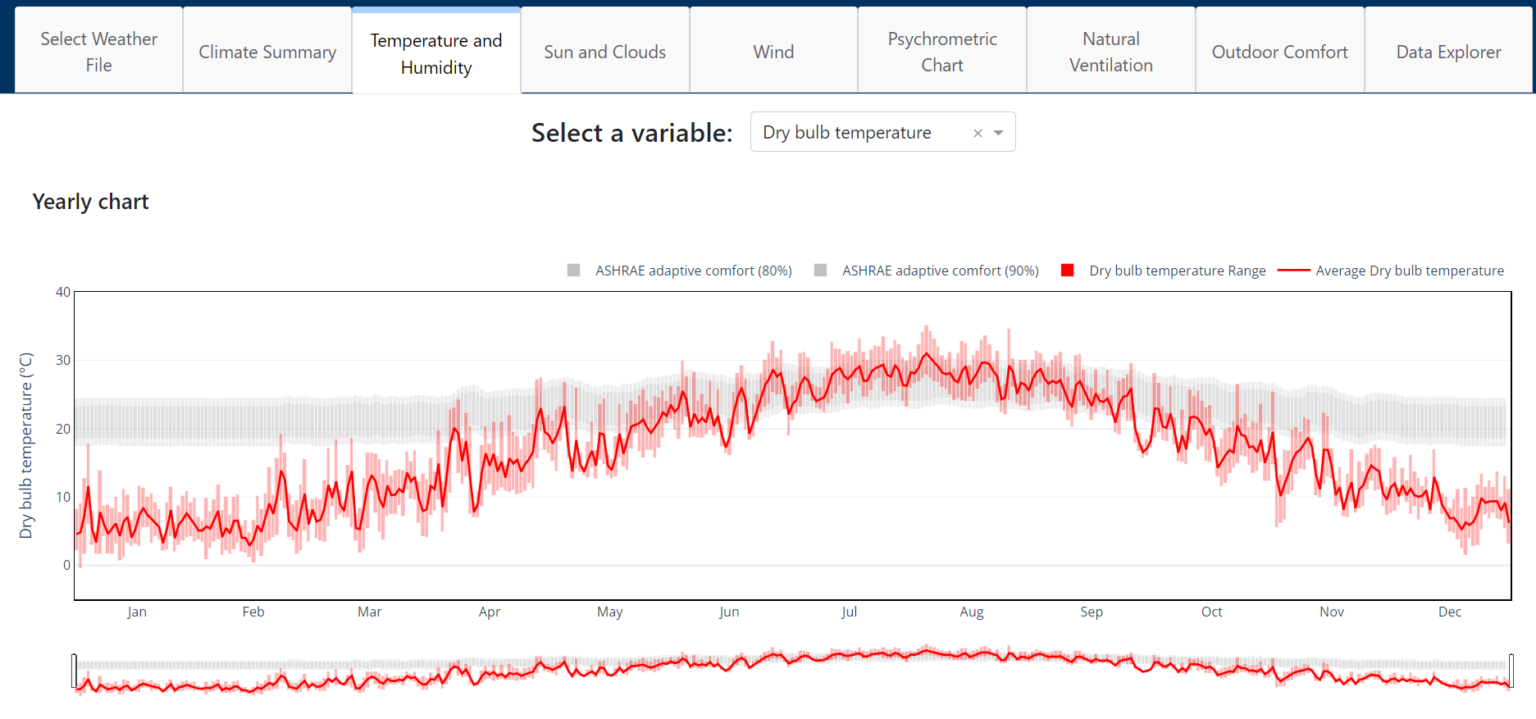Expand the Dry bulb temperature dropdown list

point(998,131)
